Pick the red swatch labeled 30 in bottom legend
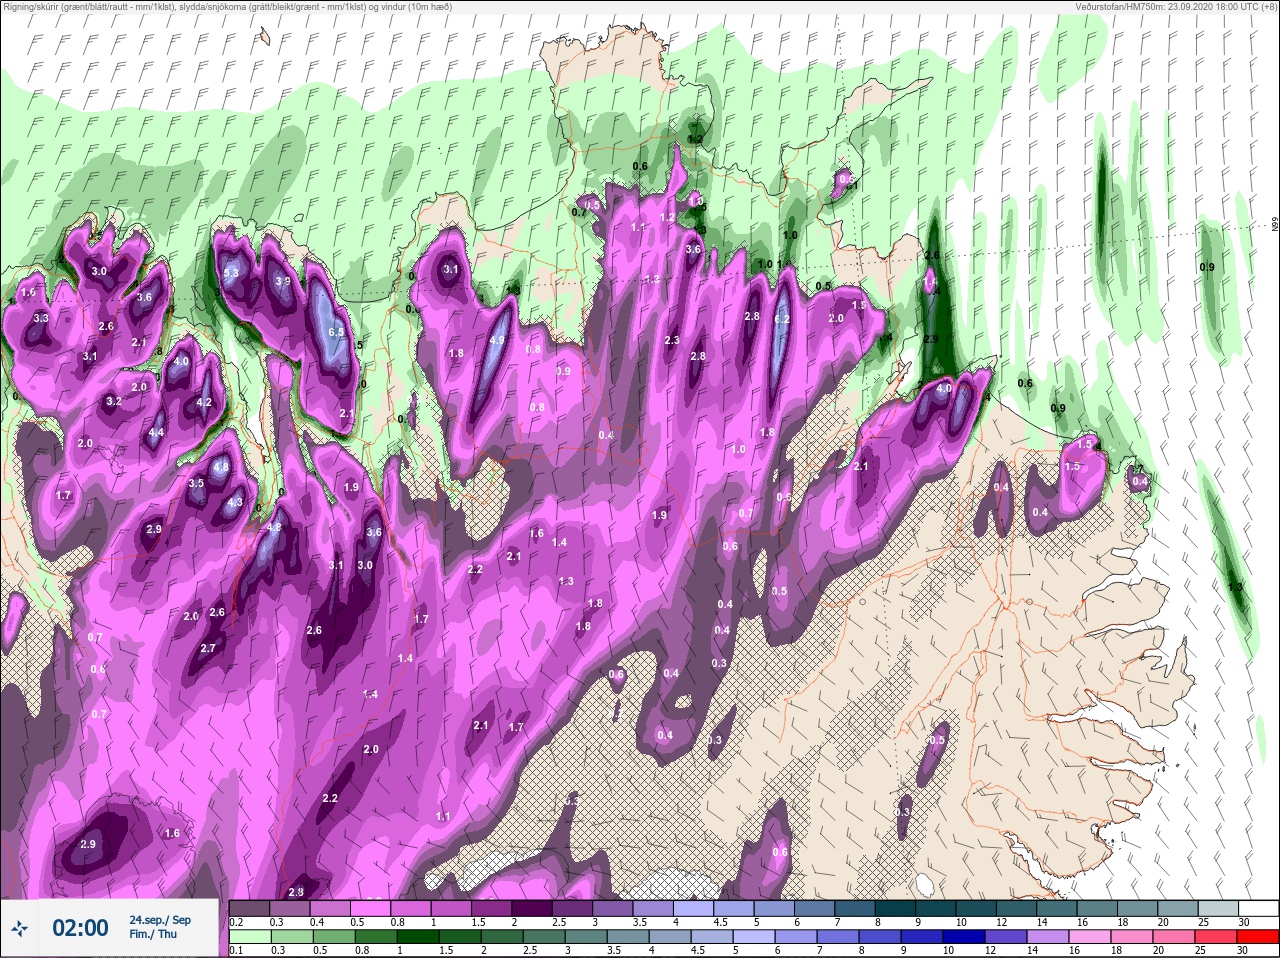1280x958 pixels. point(1258,938)
